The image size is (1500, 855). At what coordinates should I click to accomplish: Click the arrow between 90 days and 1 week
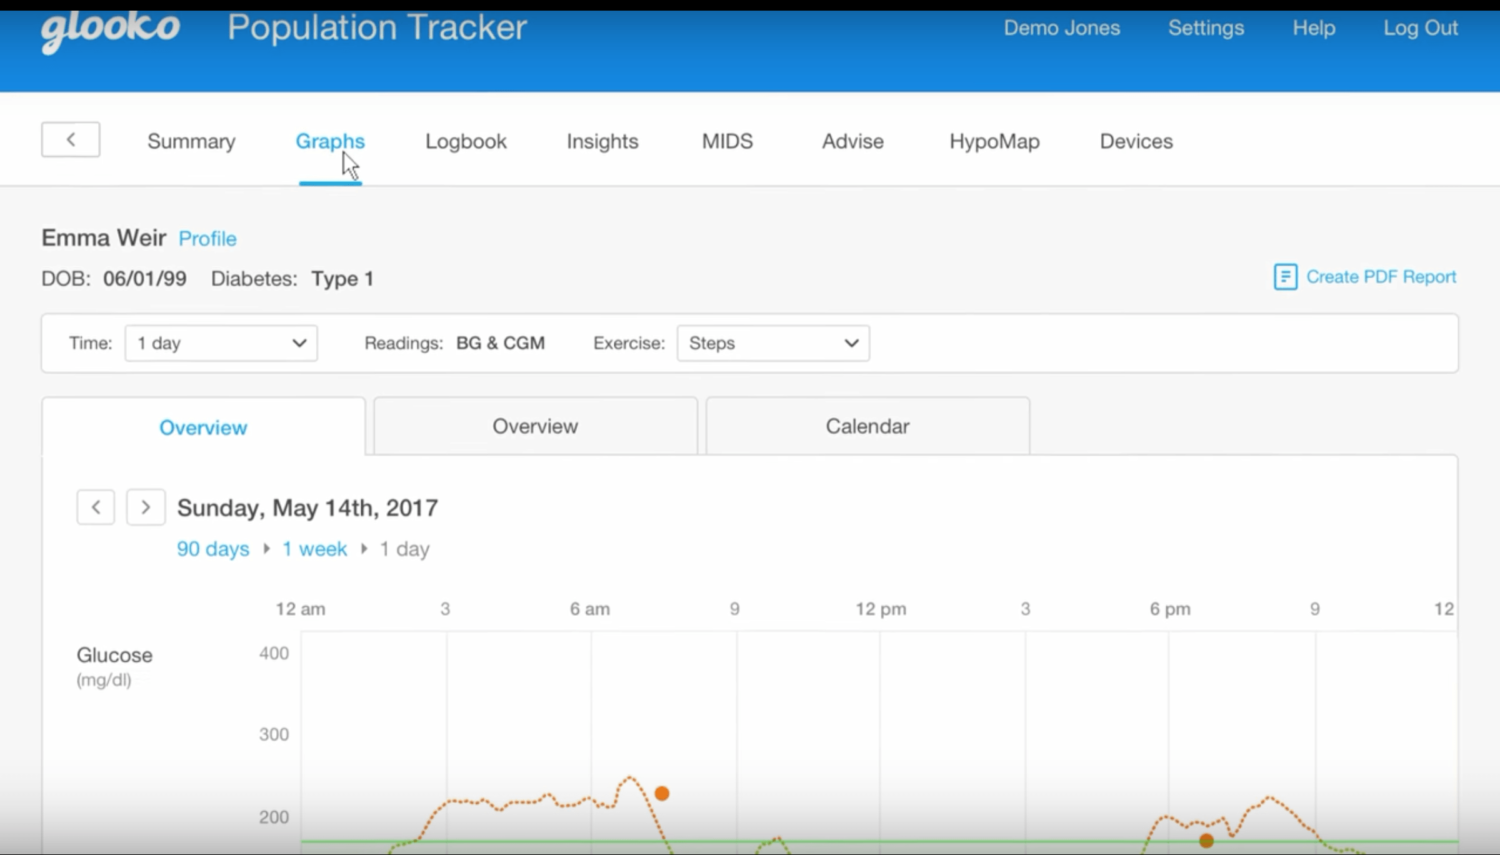266,549
